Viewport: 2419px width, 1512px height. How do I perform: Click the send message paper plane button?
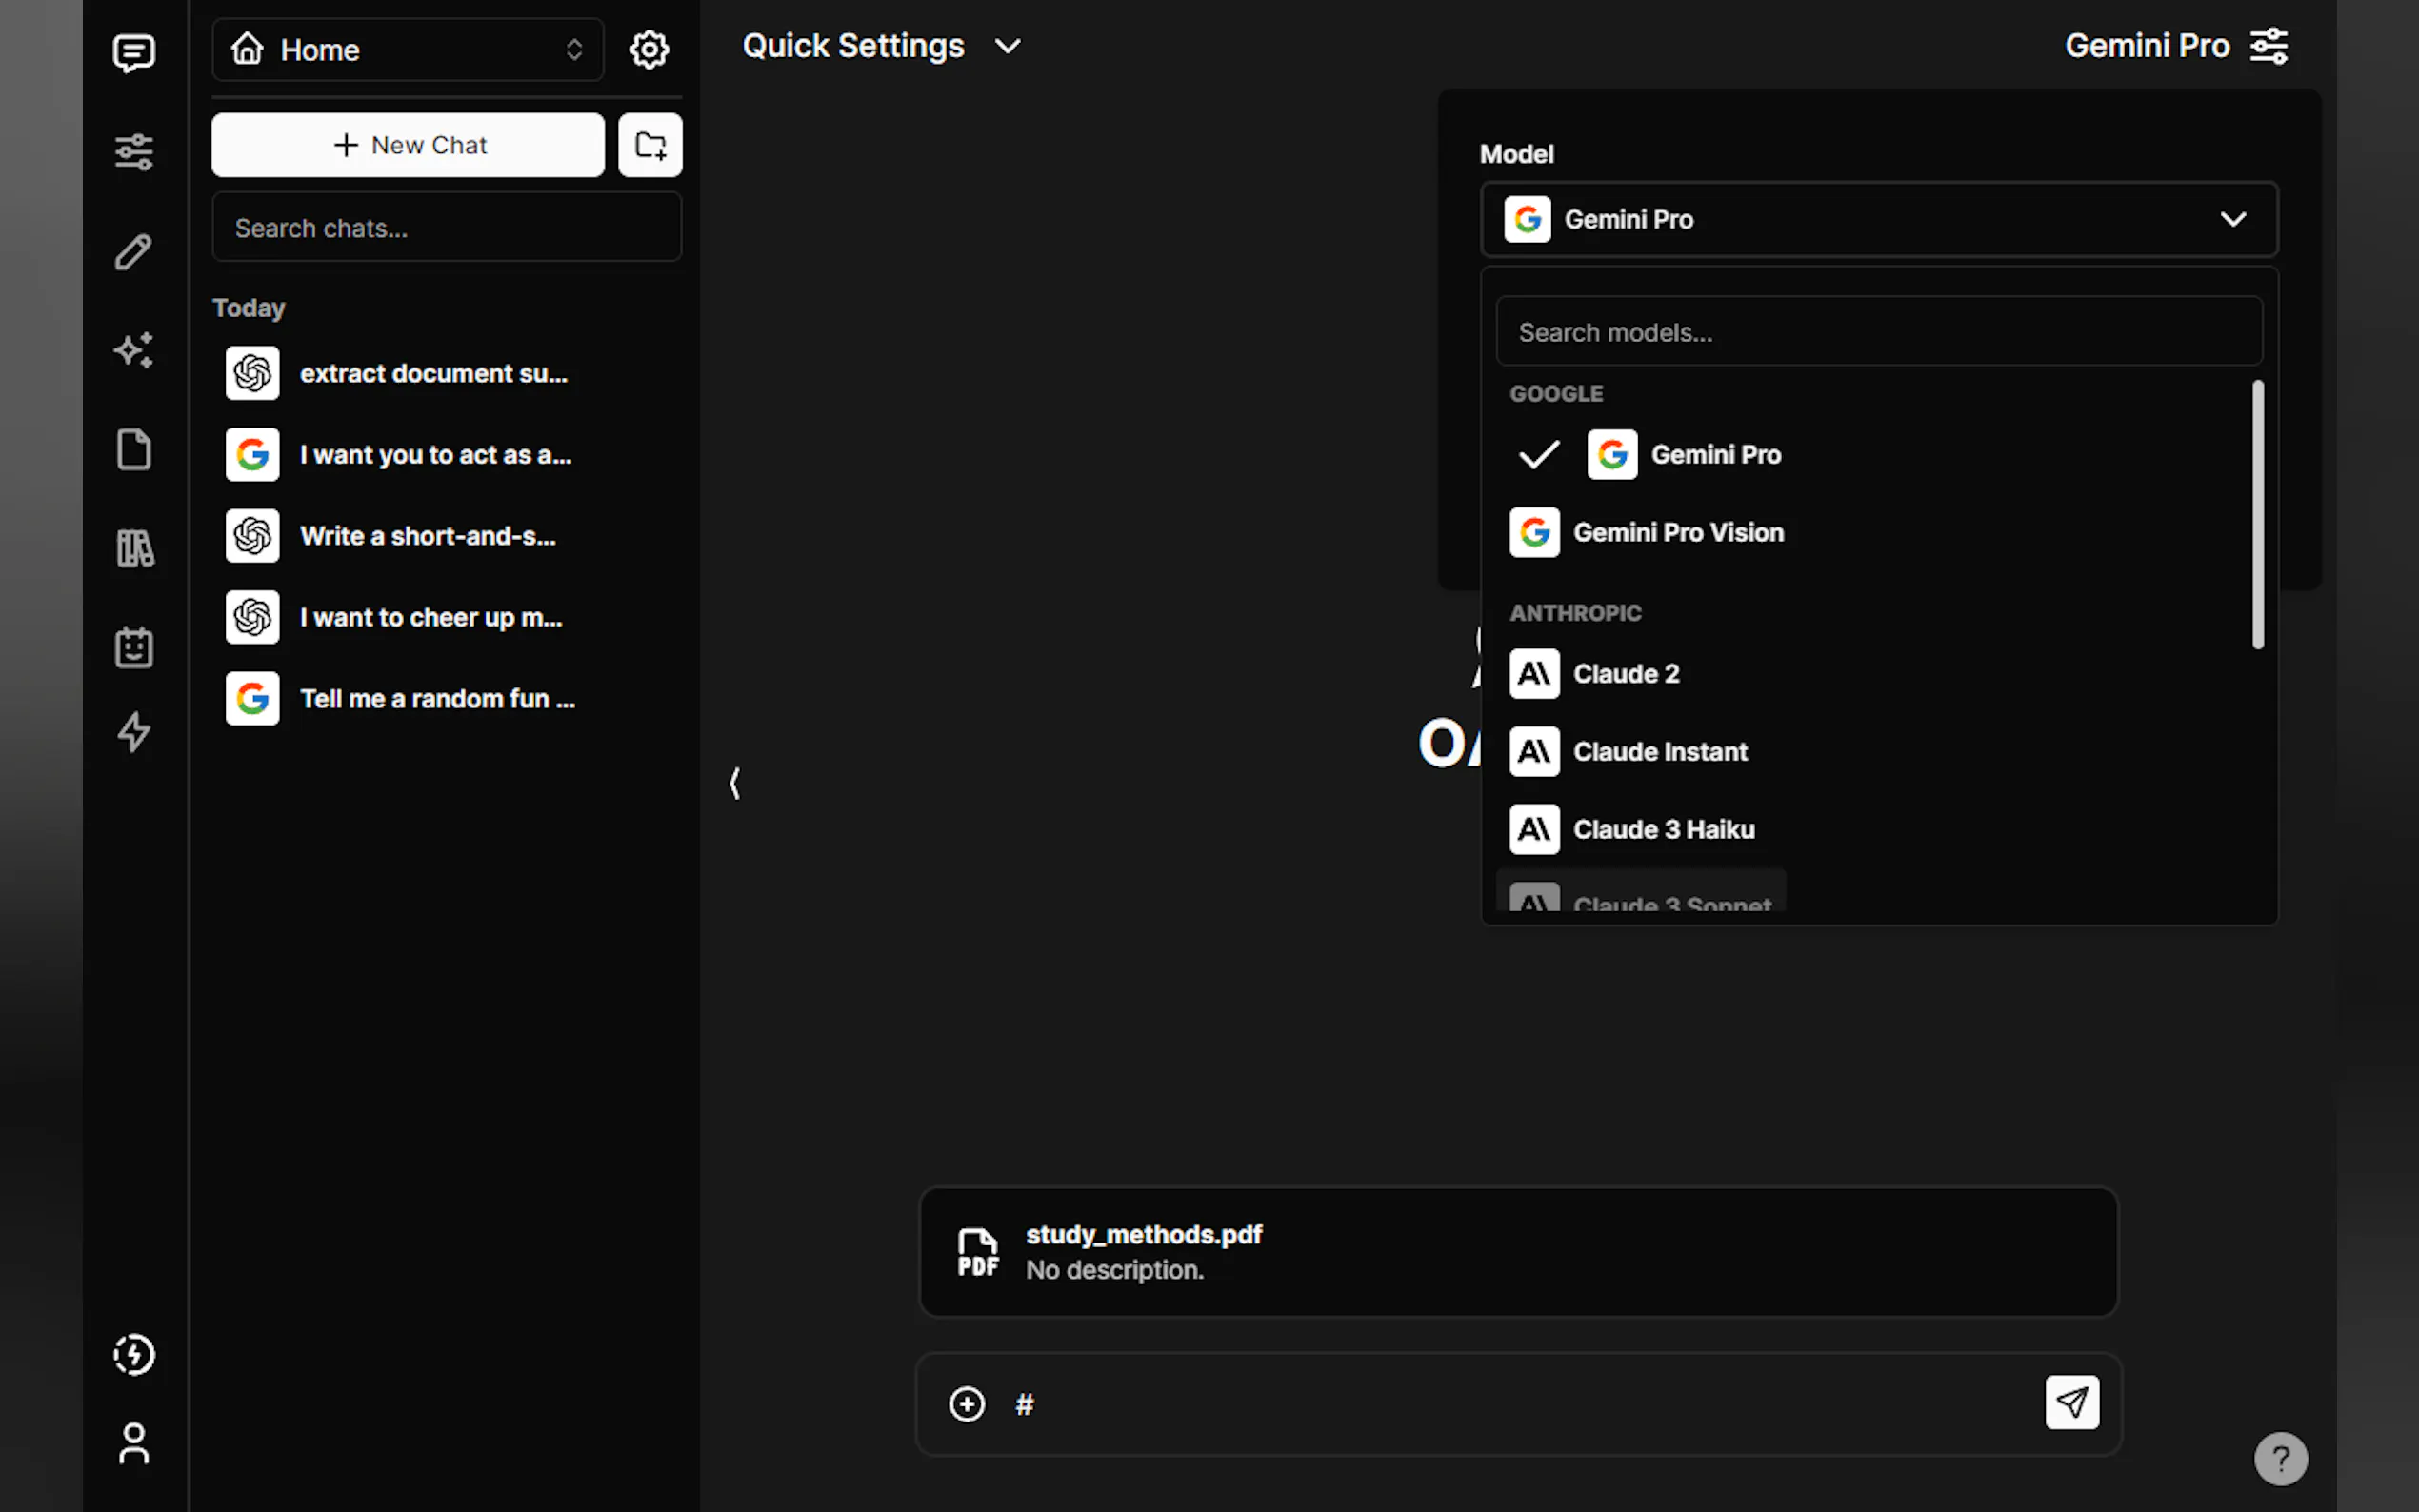pyautogui.click(x=2071, y=1402)
